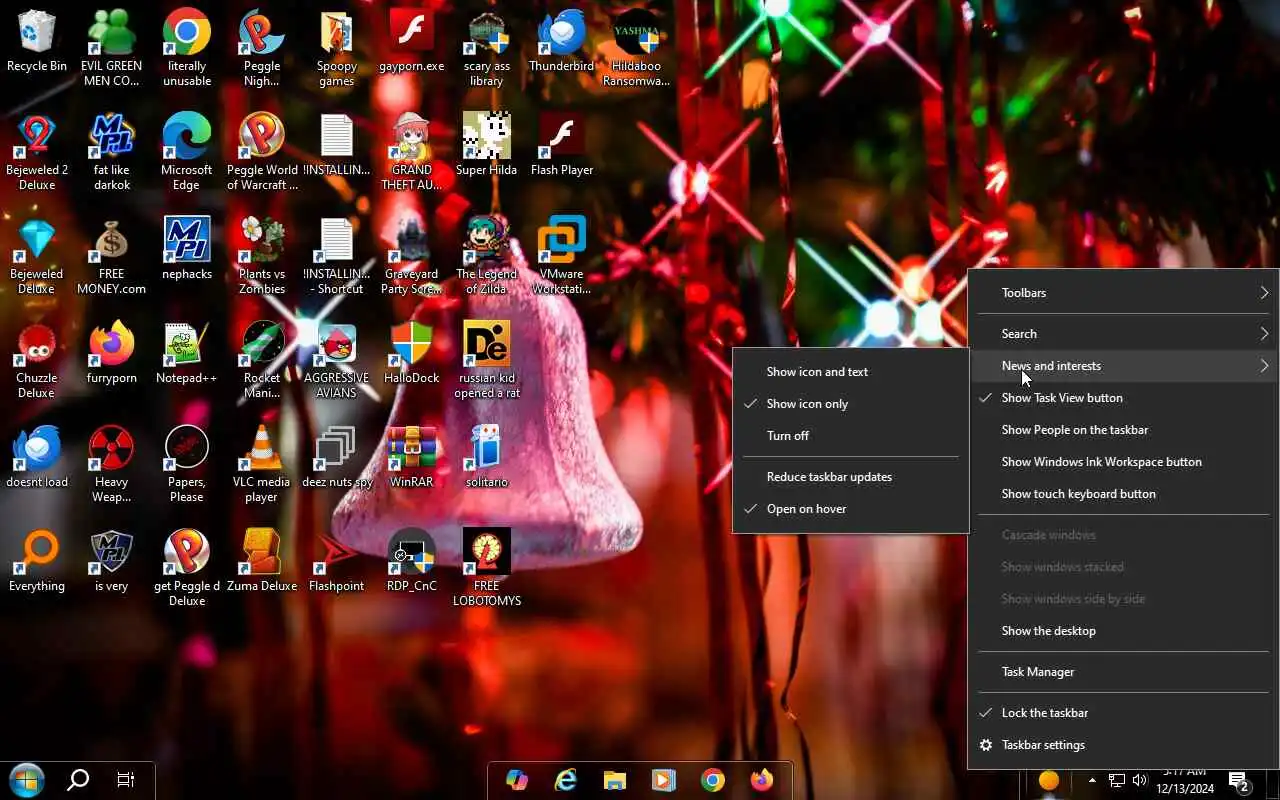This screenshot has width=1280, height=800.
Task: Select the AGGRESSIVE AVIANS desktop icon
Action: coord(337,360)
